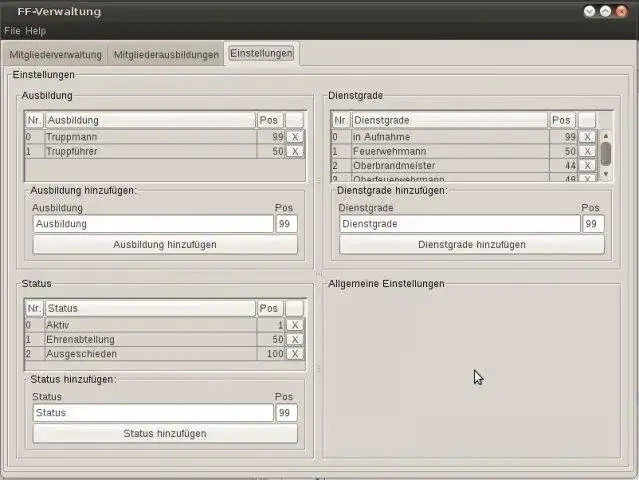Click the Ausbildung hinzufügen button
This screenshot has width=639, height=480.
(x=165, y=245)
